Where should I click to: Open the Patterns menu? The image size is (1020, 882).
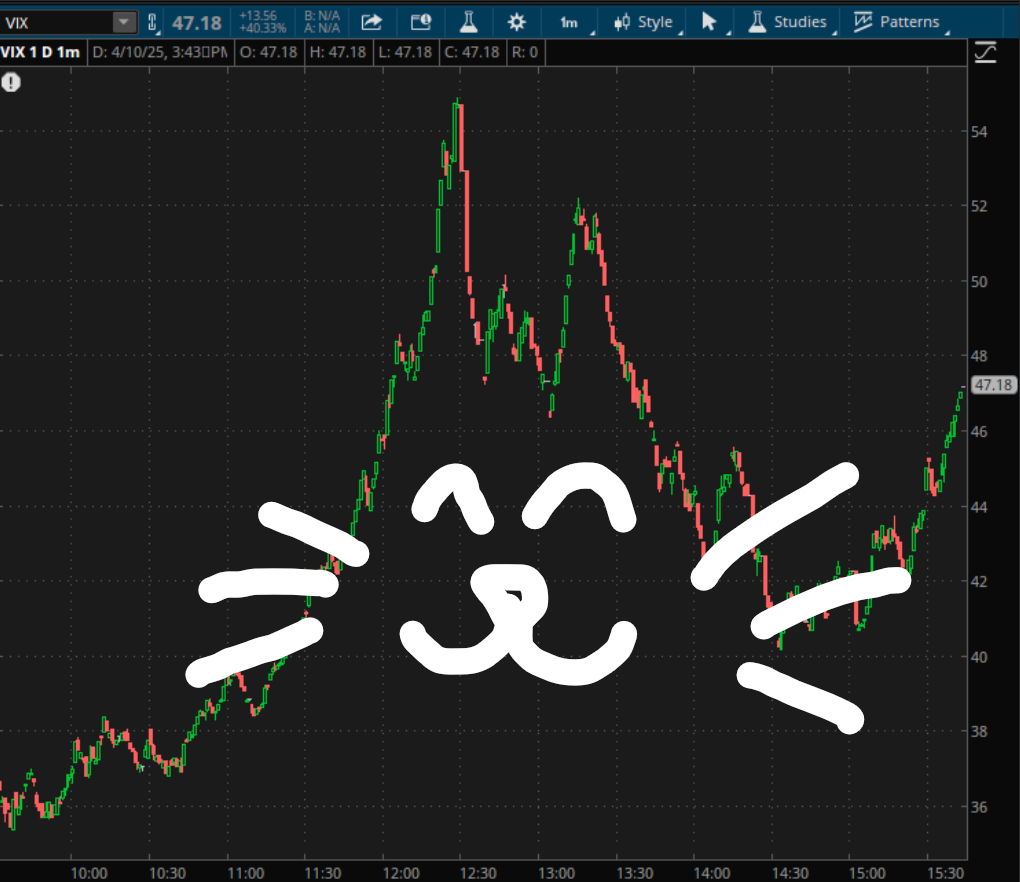[896, 22]
